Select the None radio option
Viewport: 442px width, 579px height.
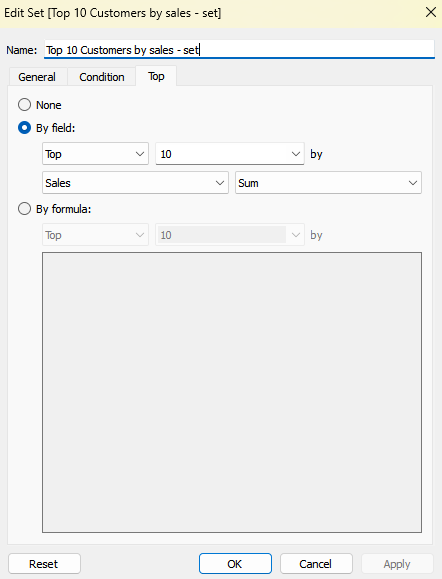pyautogui.click(x=24, y=105)
